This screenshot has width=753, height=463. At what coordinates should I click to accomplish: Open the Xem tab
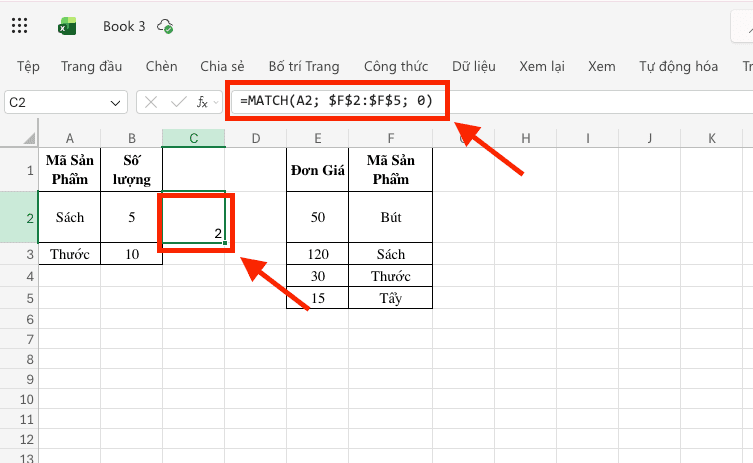pyautogui.click(x=602, y=66)
